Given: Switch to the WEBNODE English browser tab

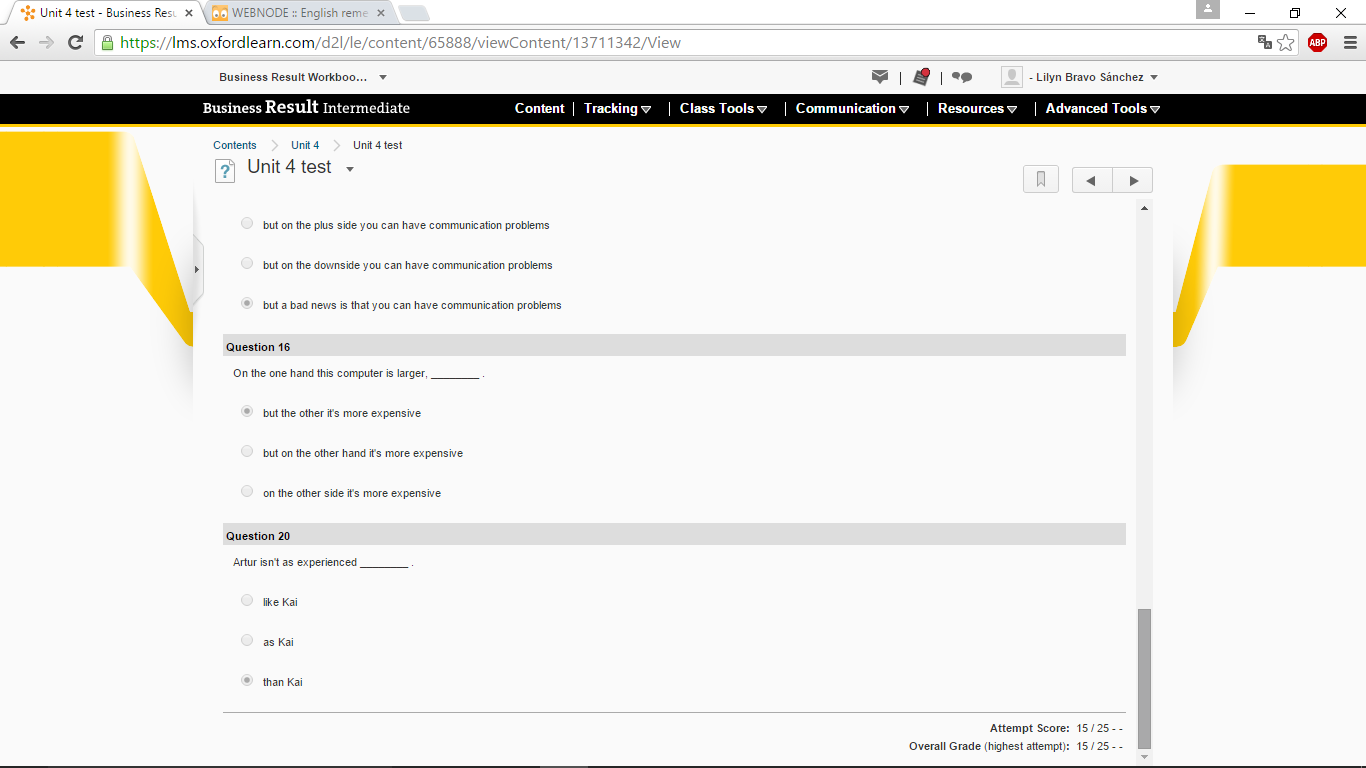Looking at the screenshot, I should tap(298, 13).
